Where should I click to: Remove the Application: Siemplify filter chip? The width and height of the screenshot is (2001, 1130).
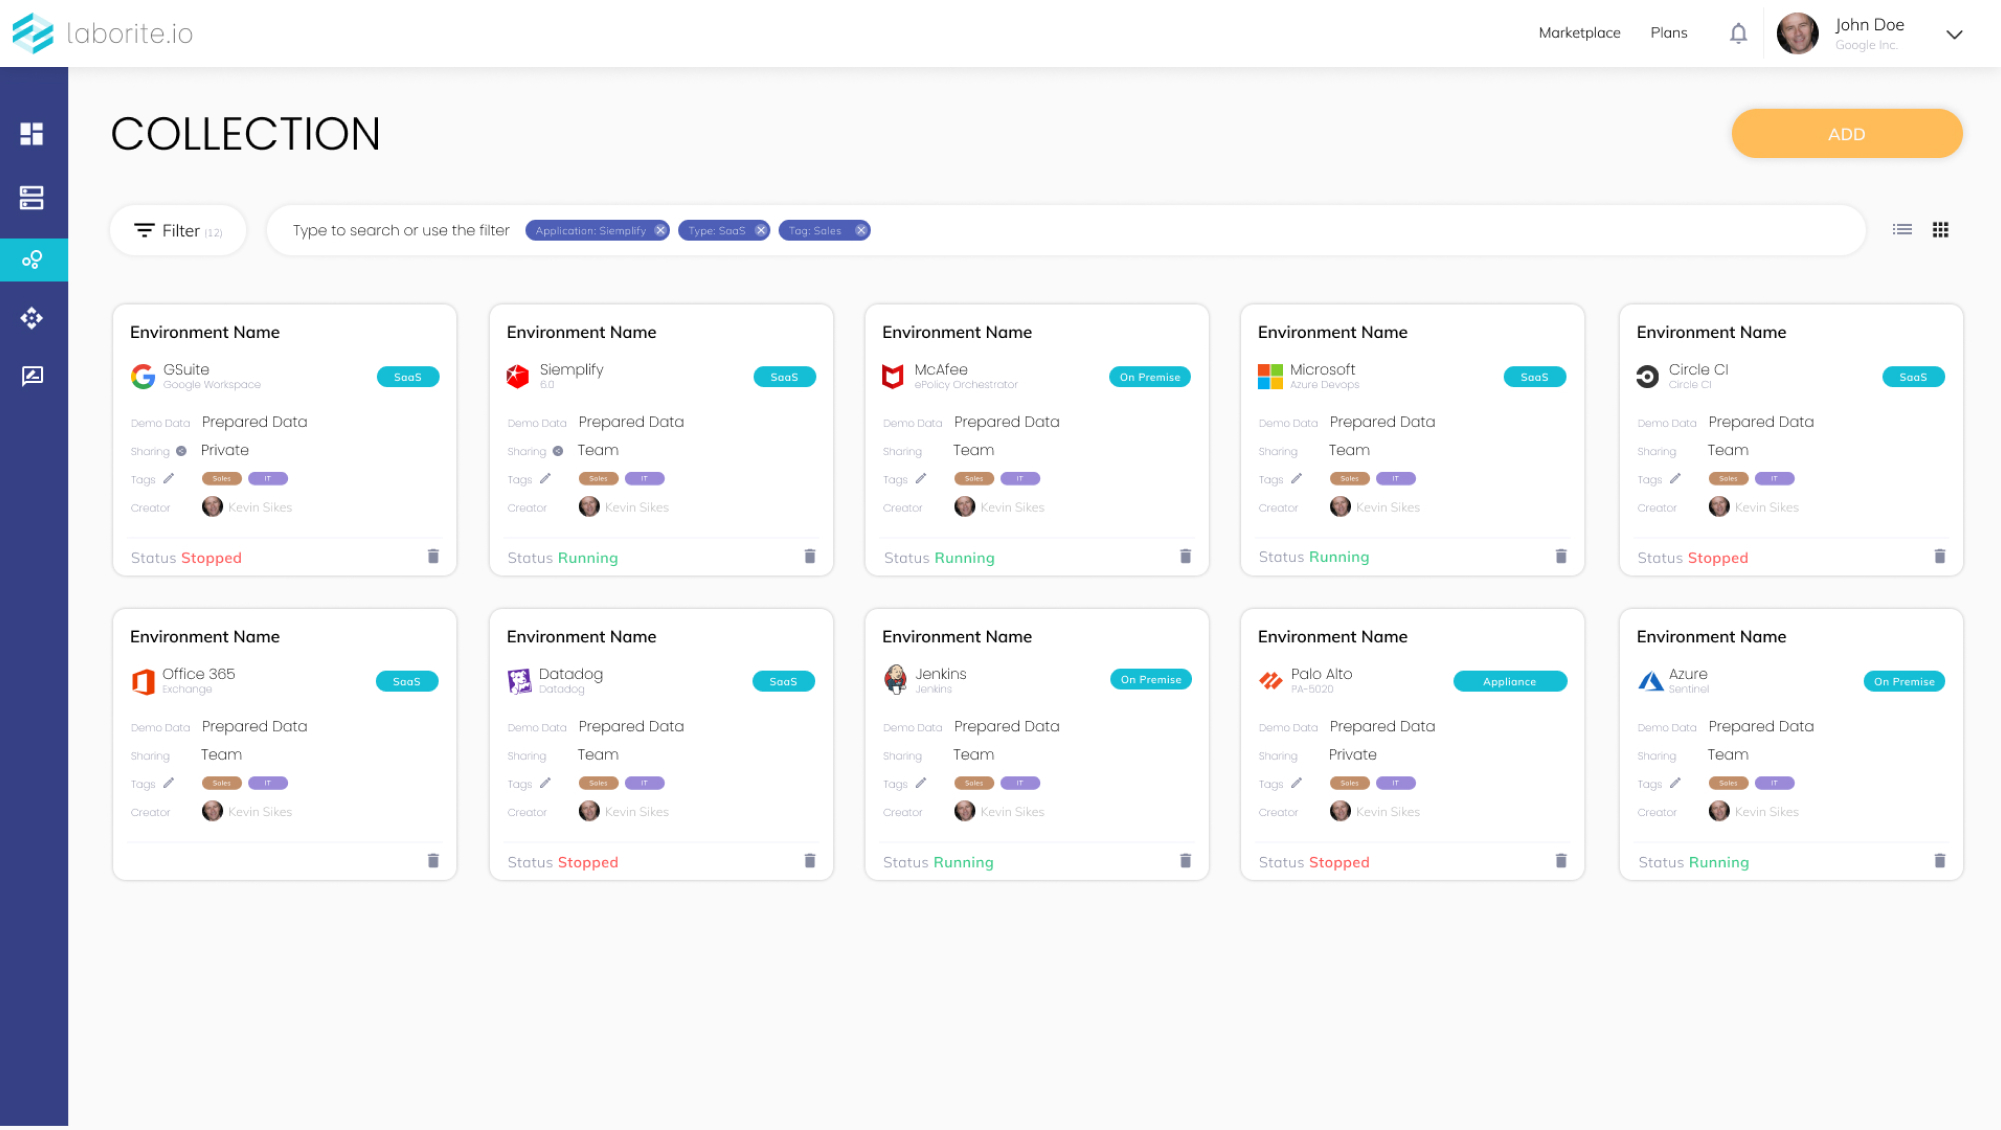[x=661, y=231]
